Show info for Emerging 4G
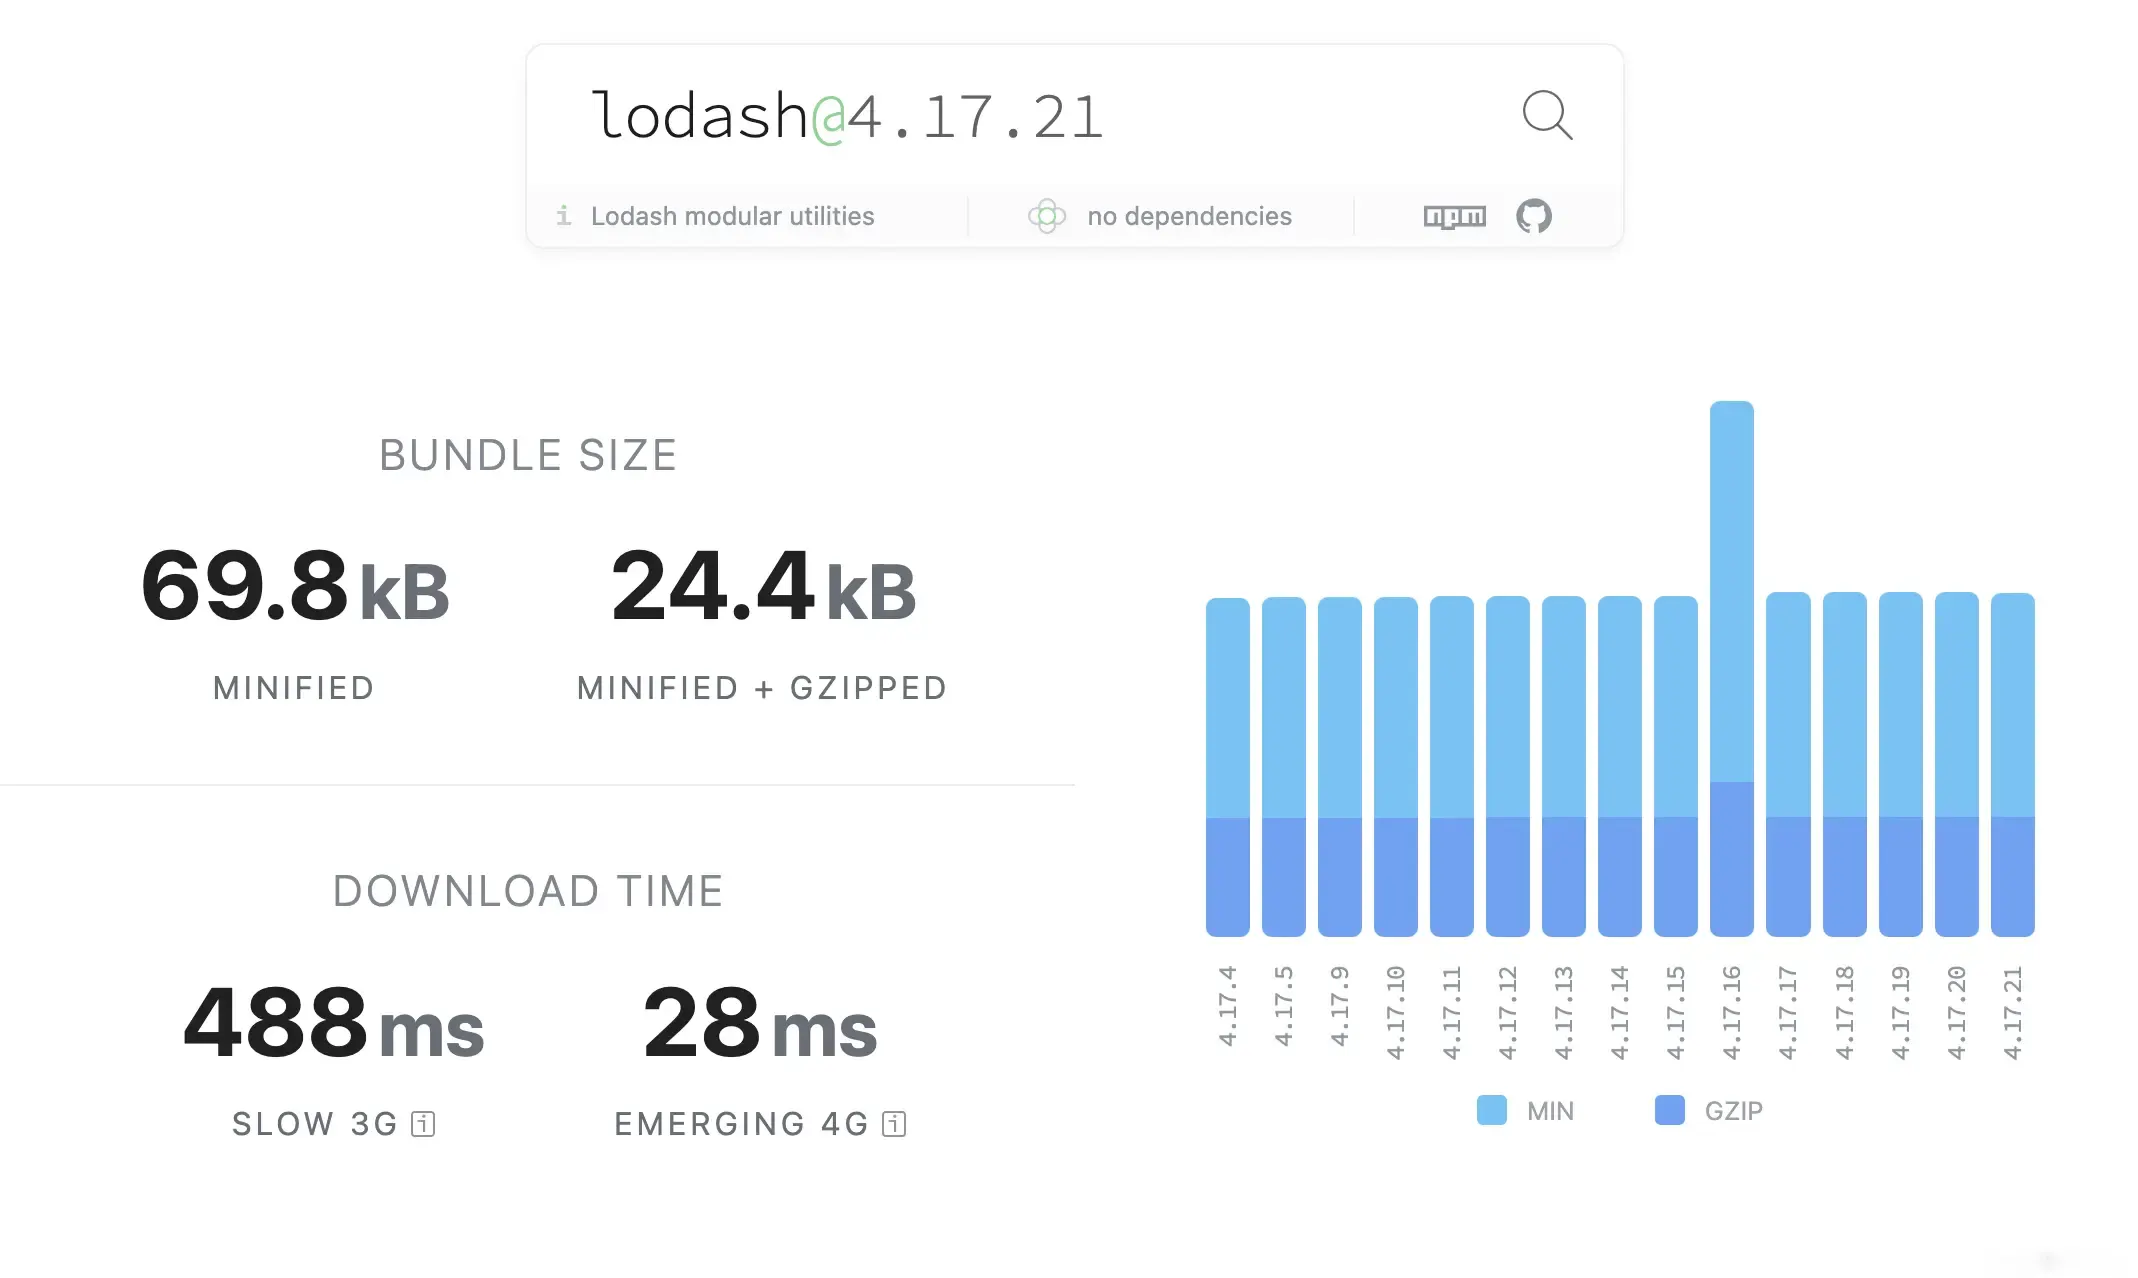Image resolution: width=2138 pixels, height=1278 pixels. 894,1124
